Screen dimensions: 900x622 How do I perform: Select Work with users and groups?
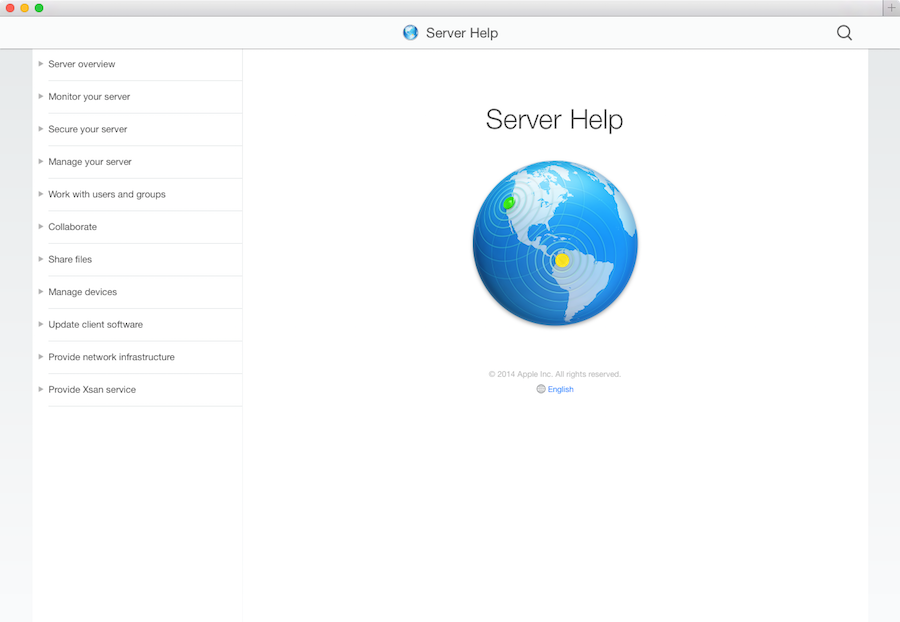click(107, 194)
